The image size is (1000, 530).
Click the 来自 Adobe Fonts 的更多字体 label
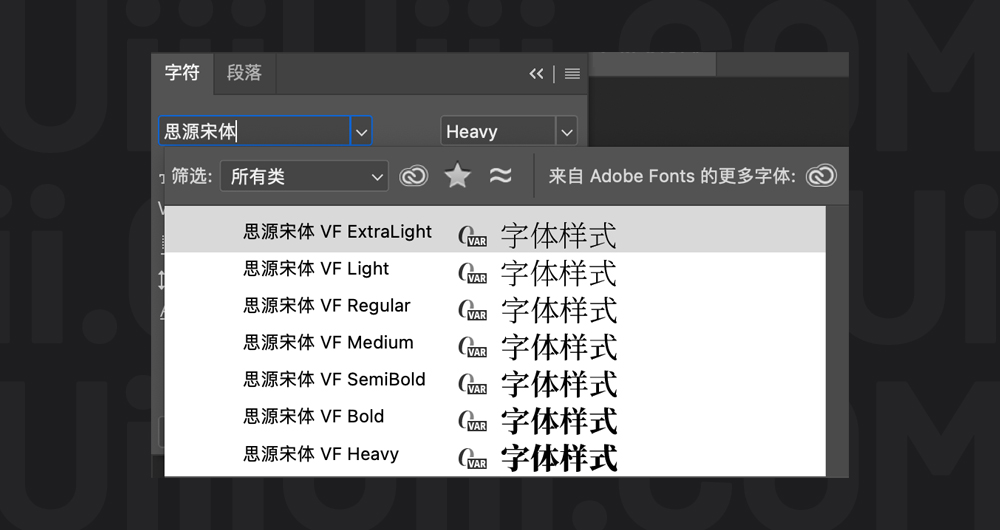(x=672, y=176)
